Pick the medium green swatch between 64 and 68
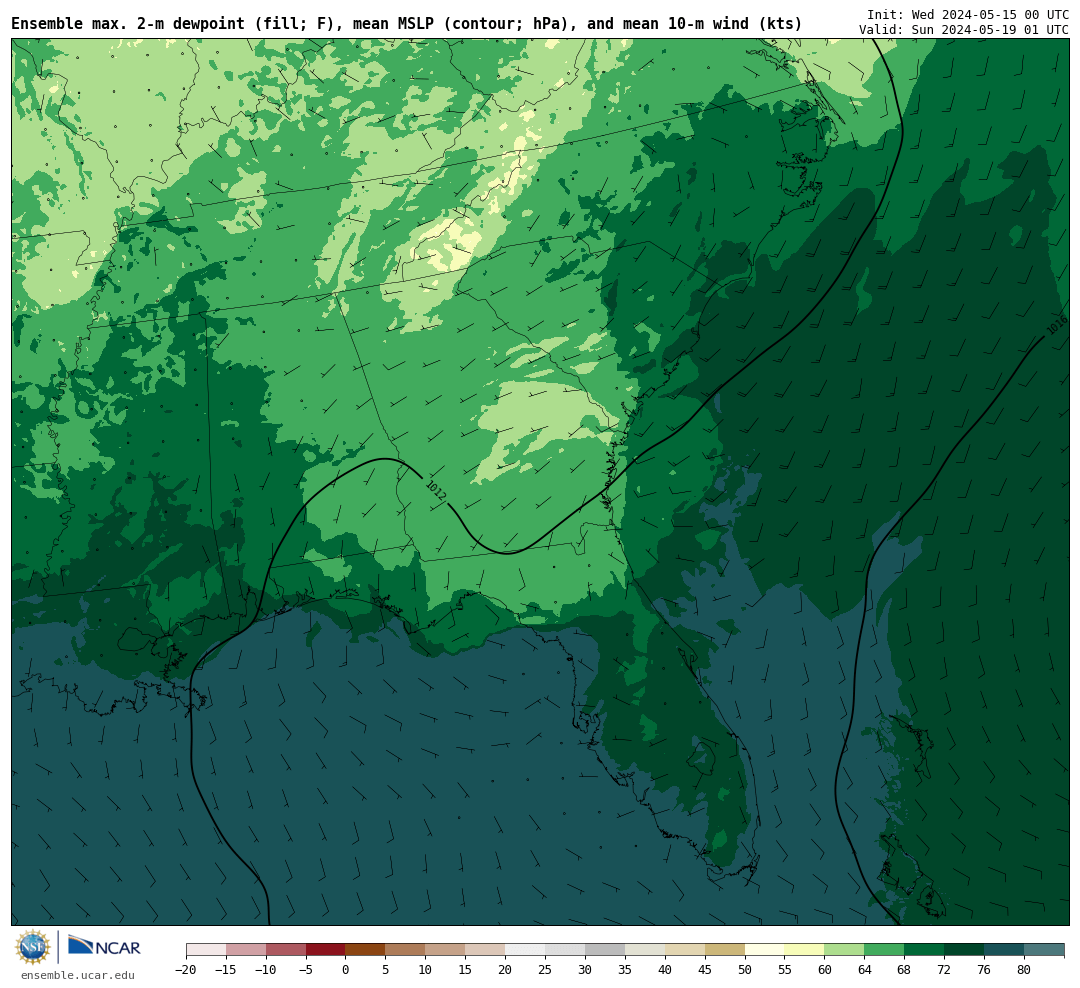 884,950
